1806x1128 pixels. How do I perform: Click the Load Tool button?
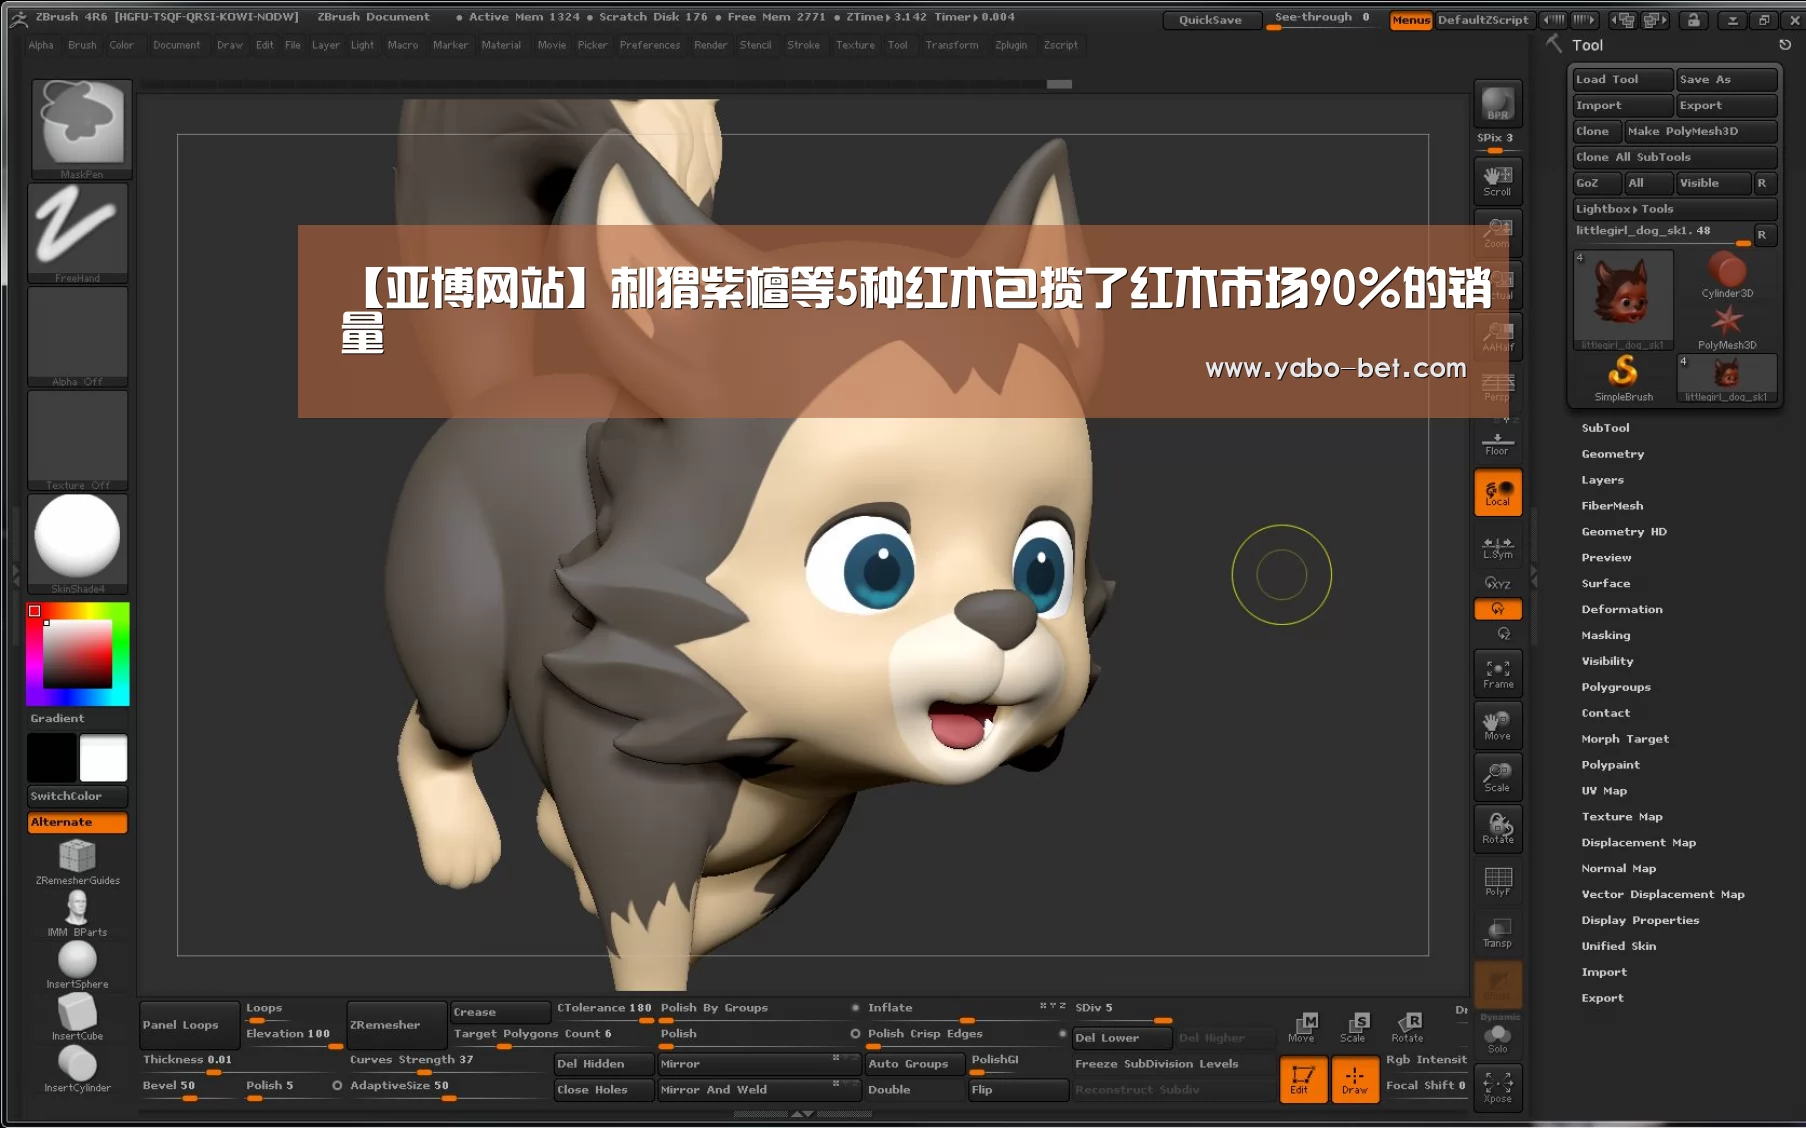pos(1622,79)
